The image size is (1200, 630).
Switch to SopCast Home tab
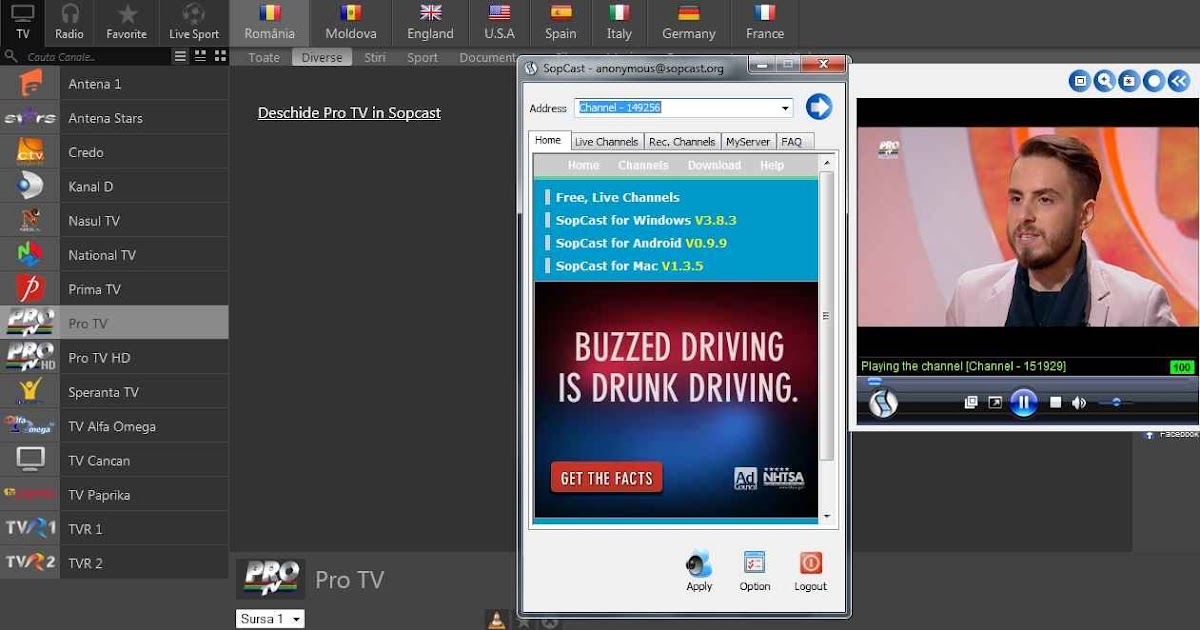tap(548, 141)
